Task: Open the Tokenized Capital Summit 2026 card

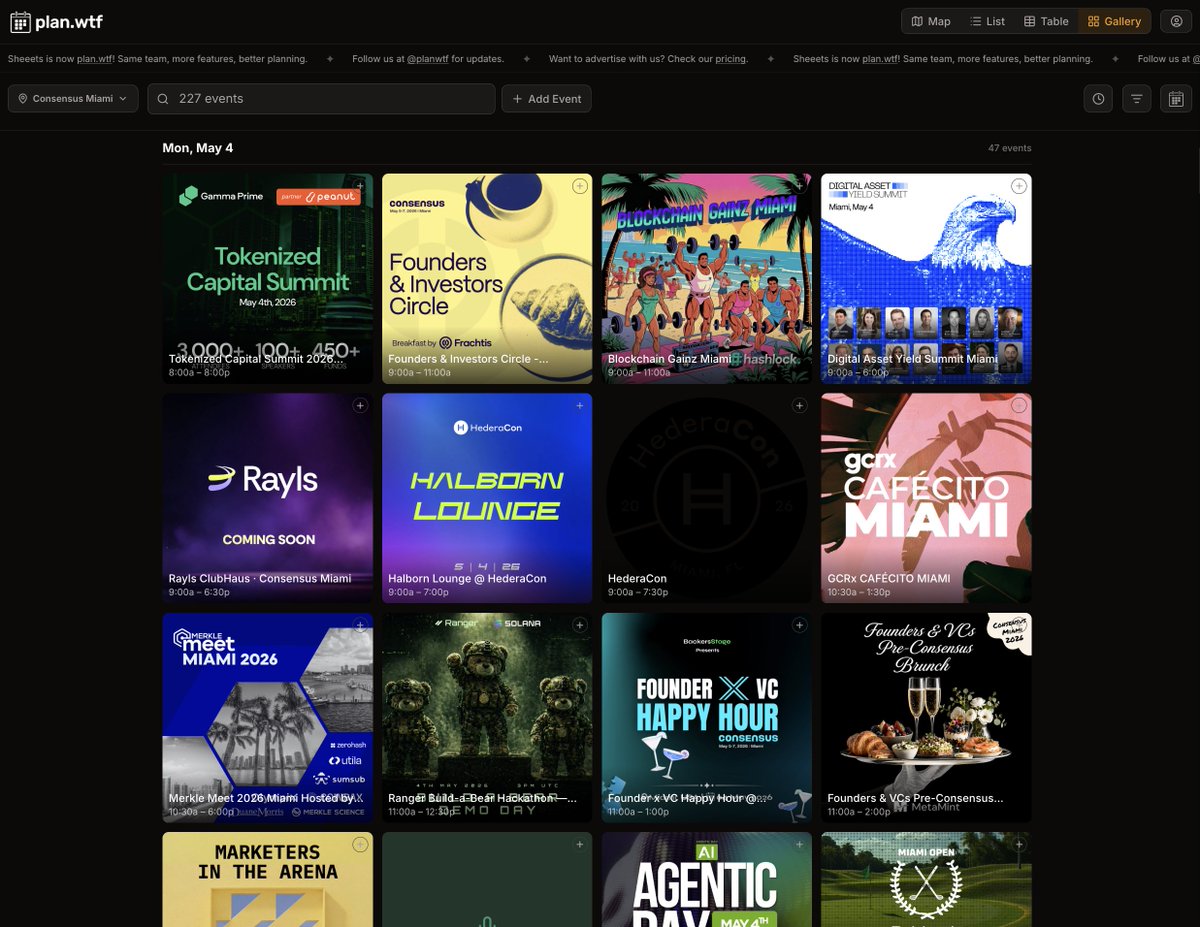Action: point(267,278)
